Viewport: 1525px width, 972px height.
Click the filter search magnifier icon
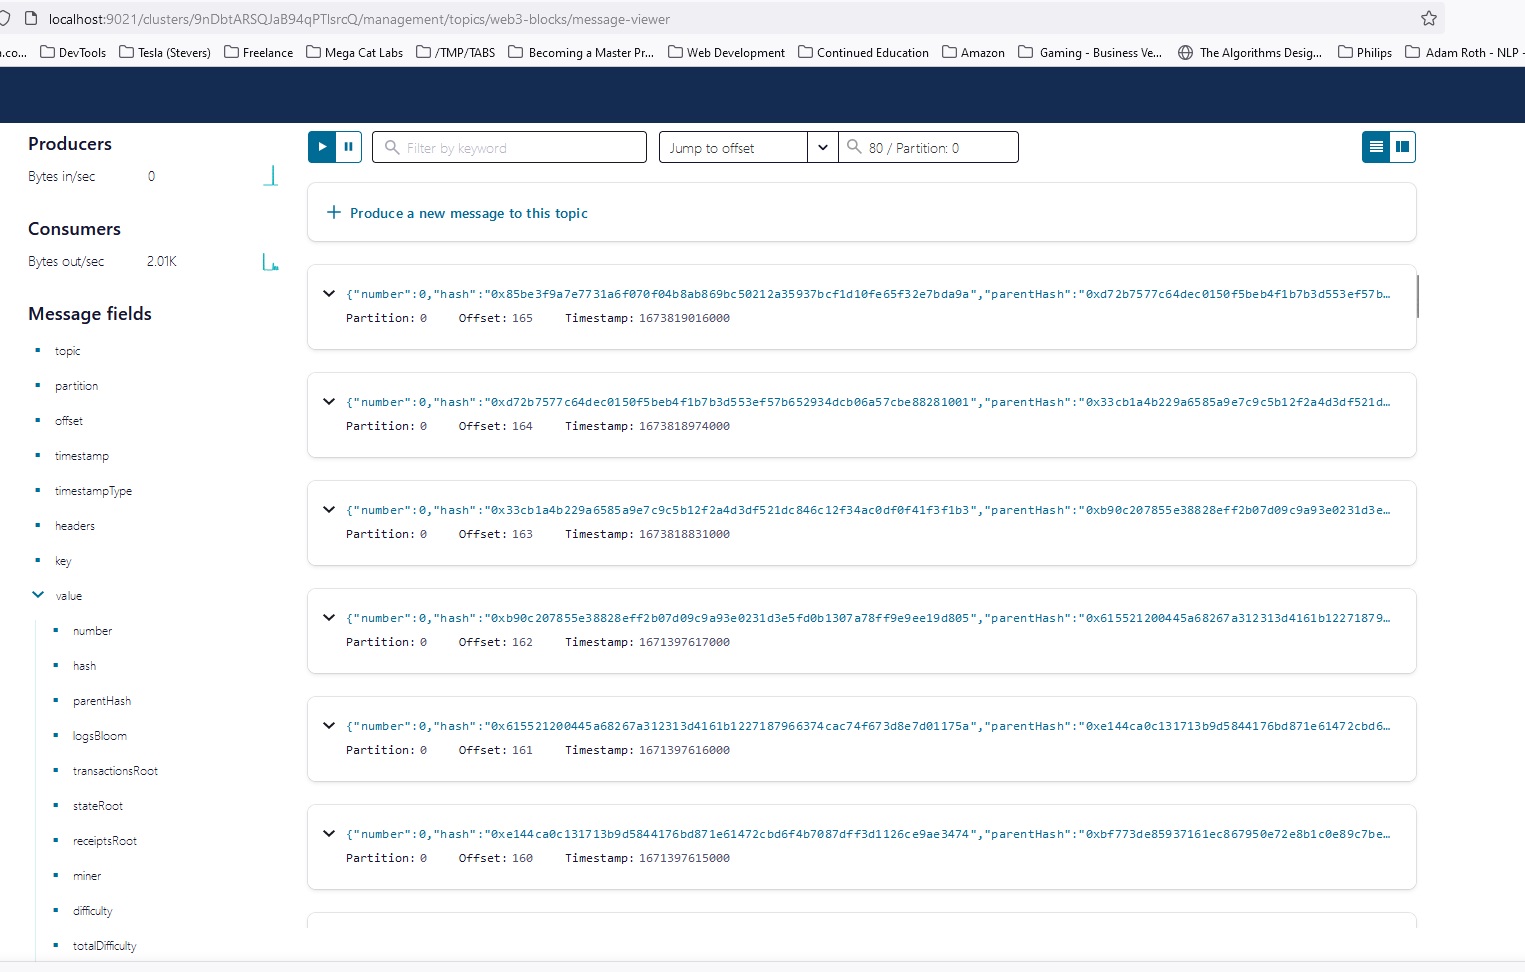pyautogui.click(x=391, y=147)
